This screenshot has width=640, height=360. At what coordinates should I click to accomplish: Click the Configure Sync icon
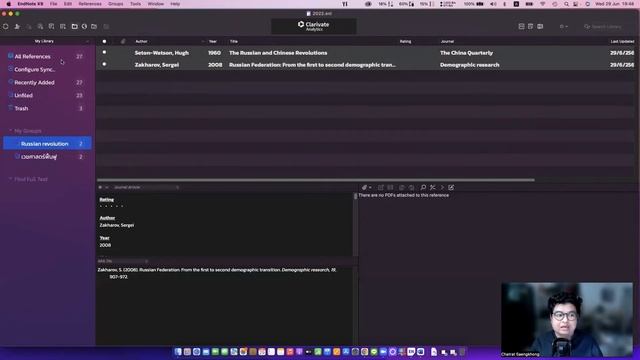click(11, 69)
